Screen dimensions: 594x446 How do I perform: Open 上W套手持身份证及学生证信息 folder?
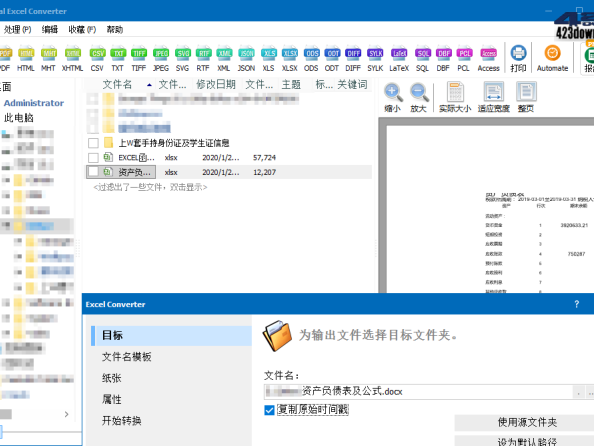pyautogui.click(x=174, y=143)
